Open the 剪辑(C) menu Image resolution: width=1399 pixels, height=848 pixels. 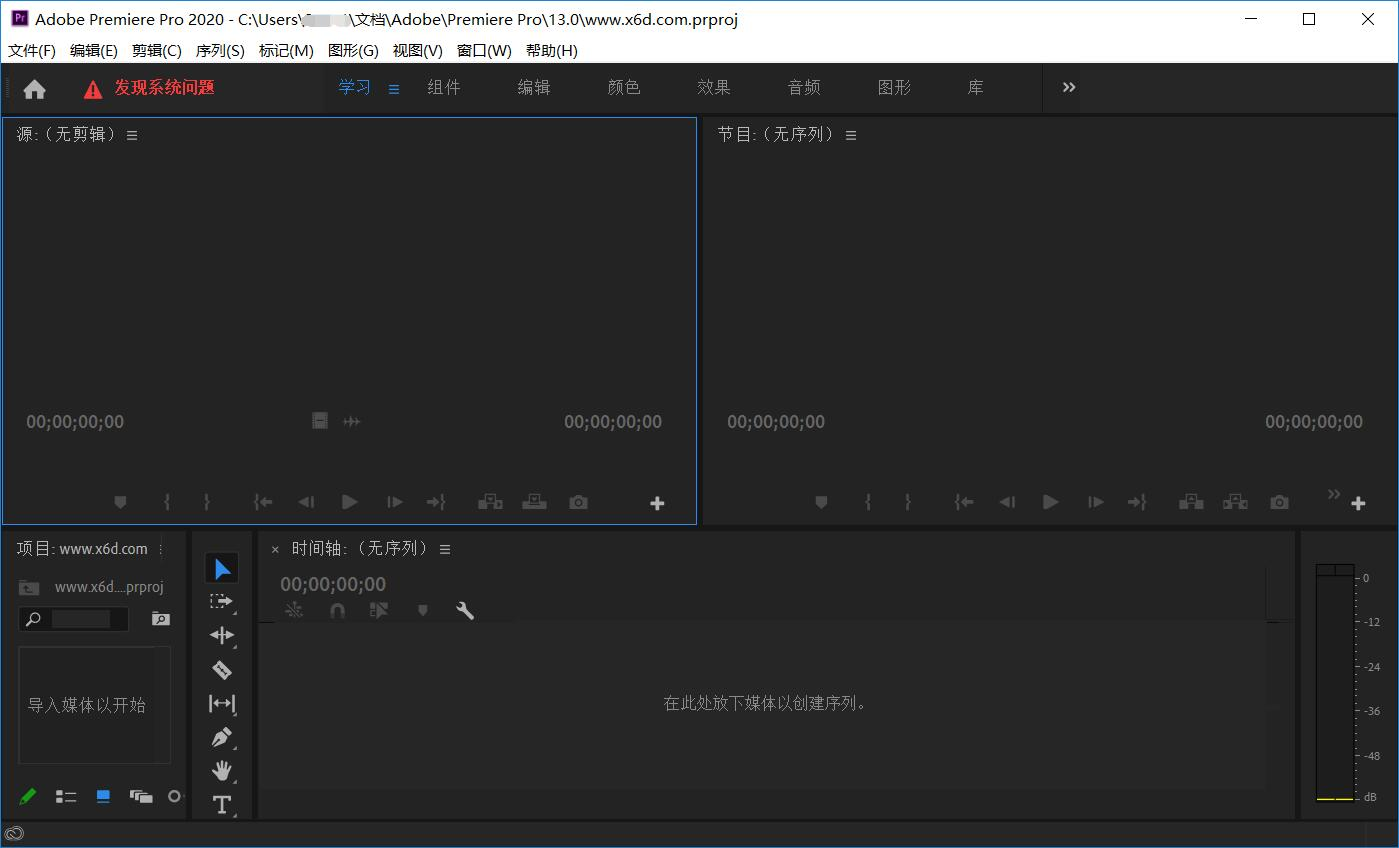[157, 51]
